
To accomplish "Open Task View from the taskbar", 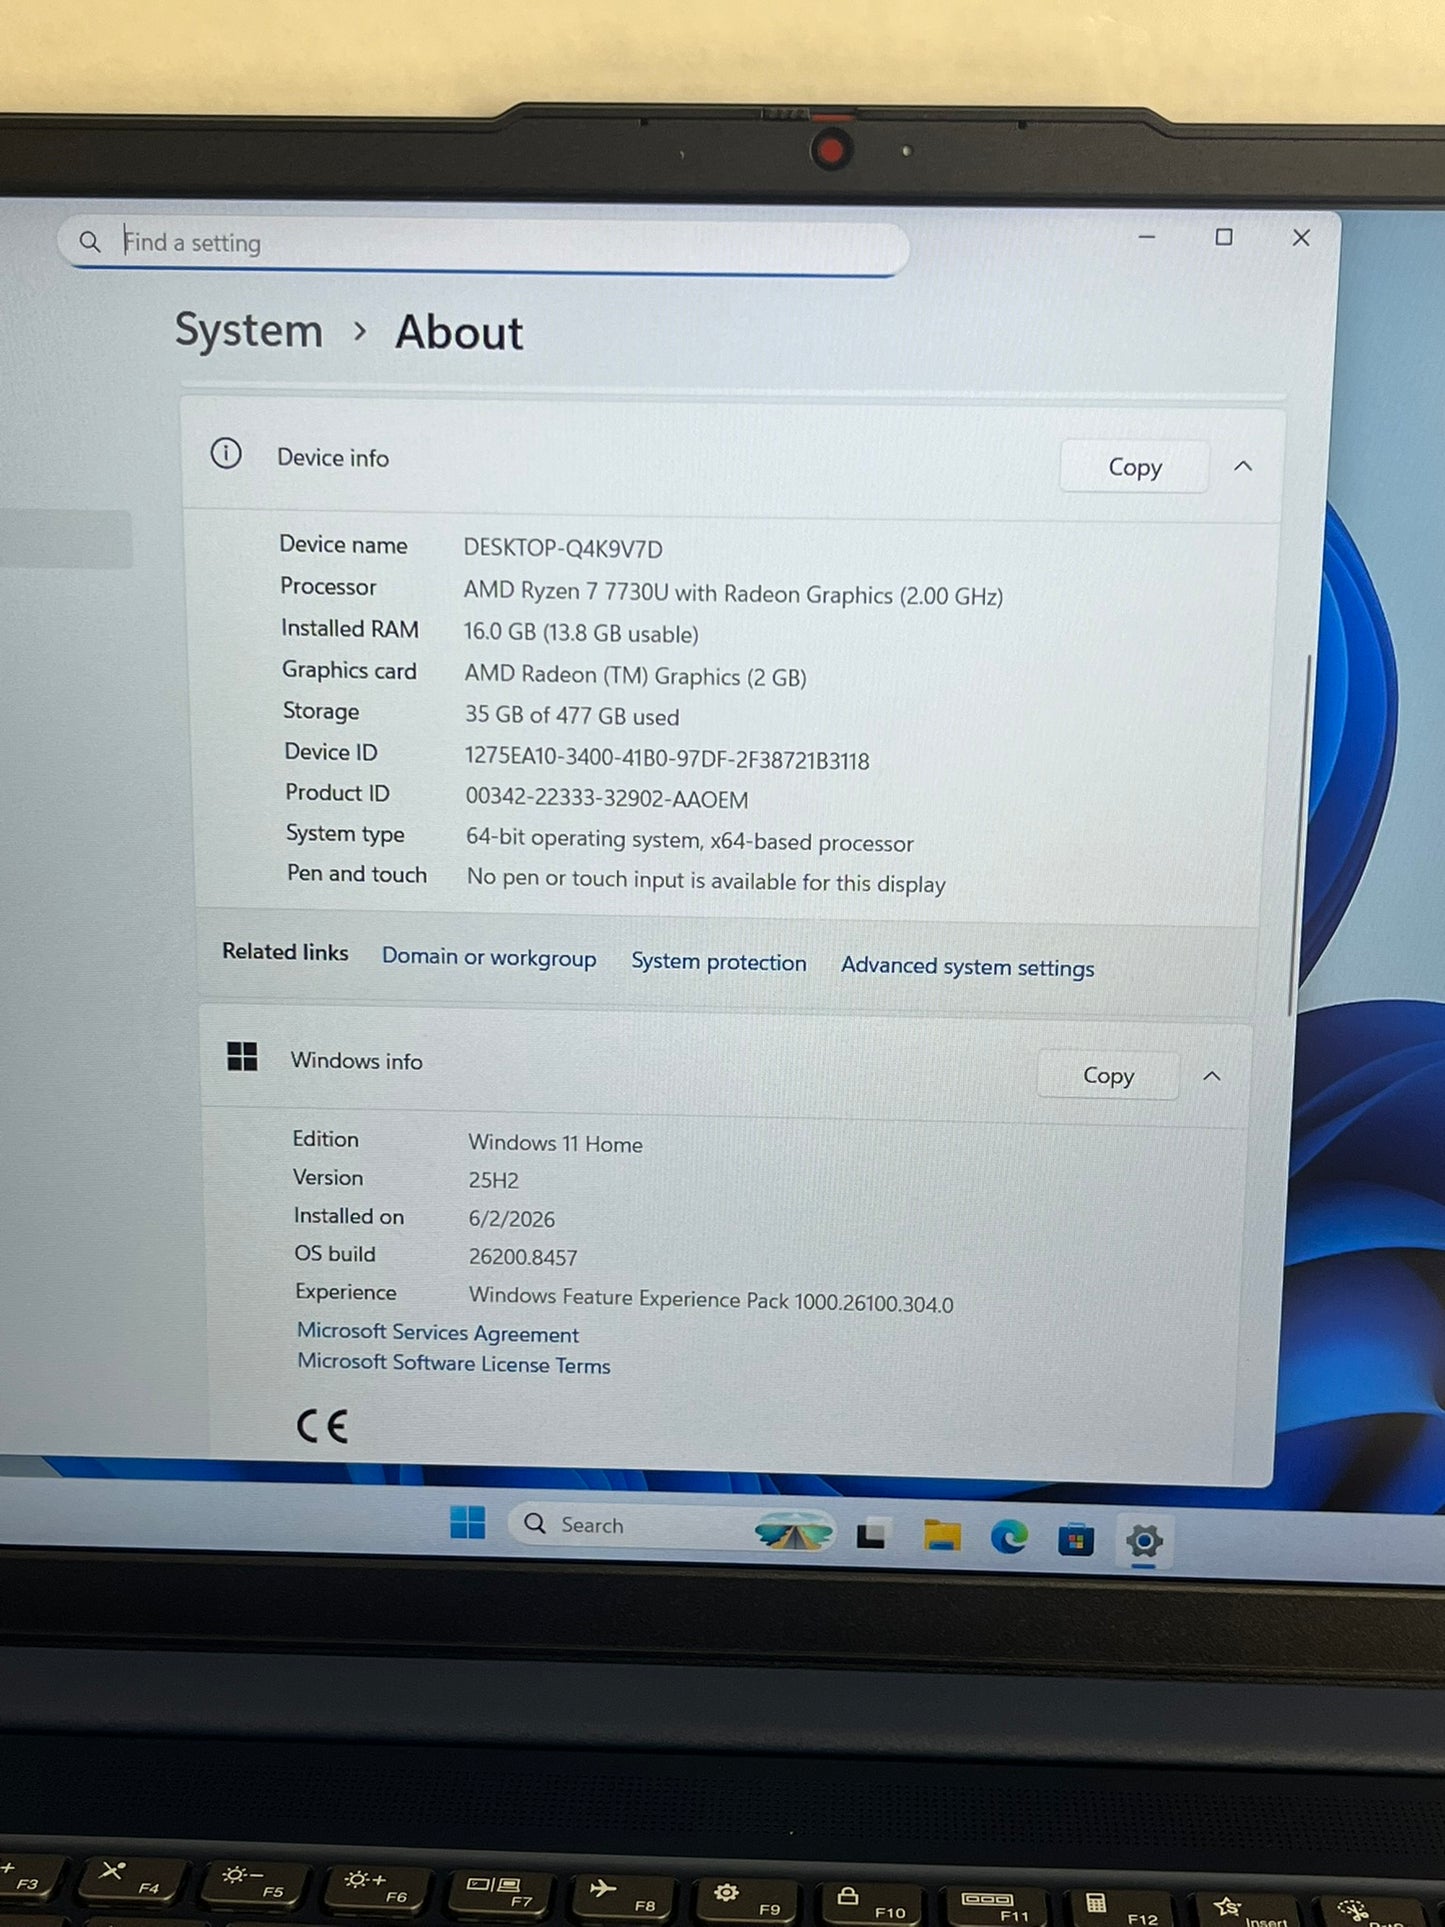I will [x=871, y=1534].
